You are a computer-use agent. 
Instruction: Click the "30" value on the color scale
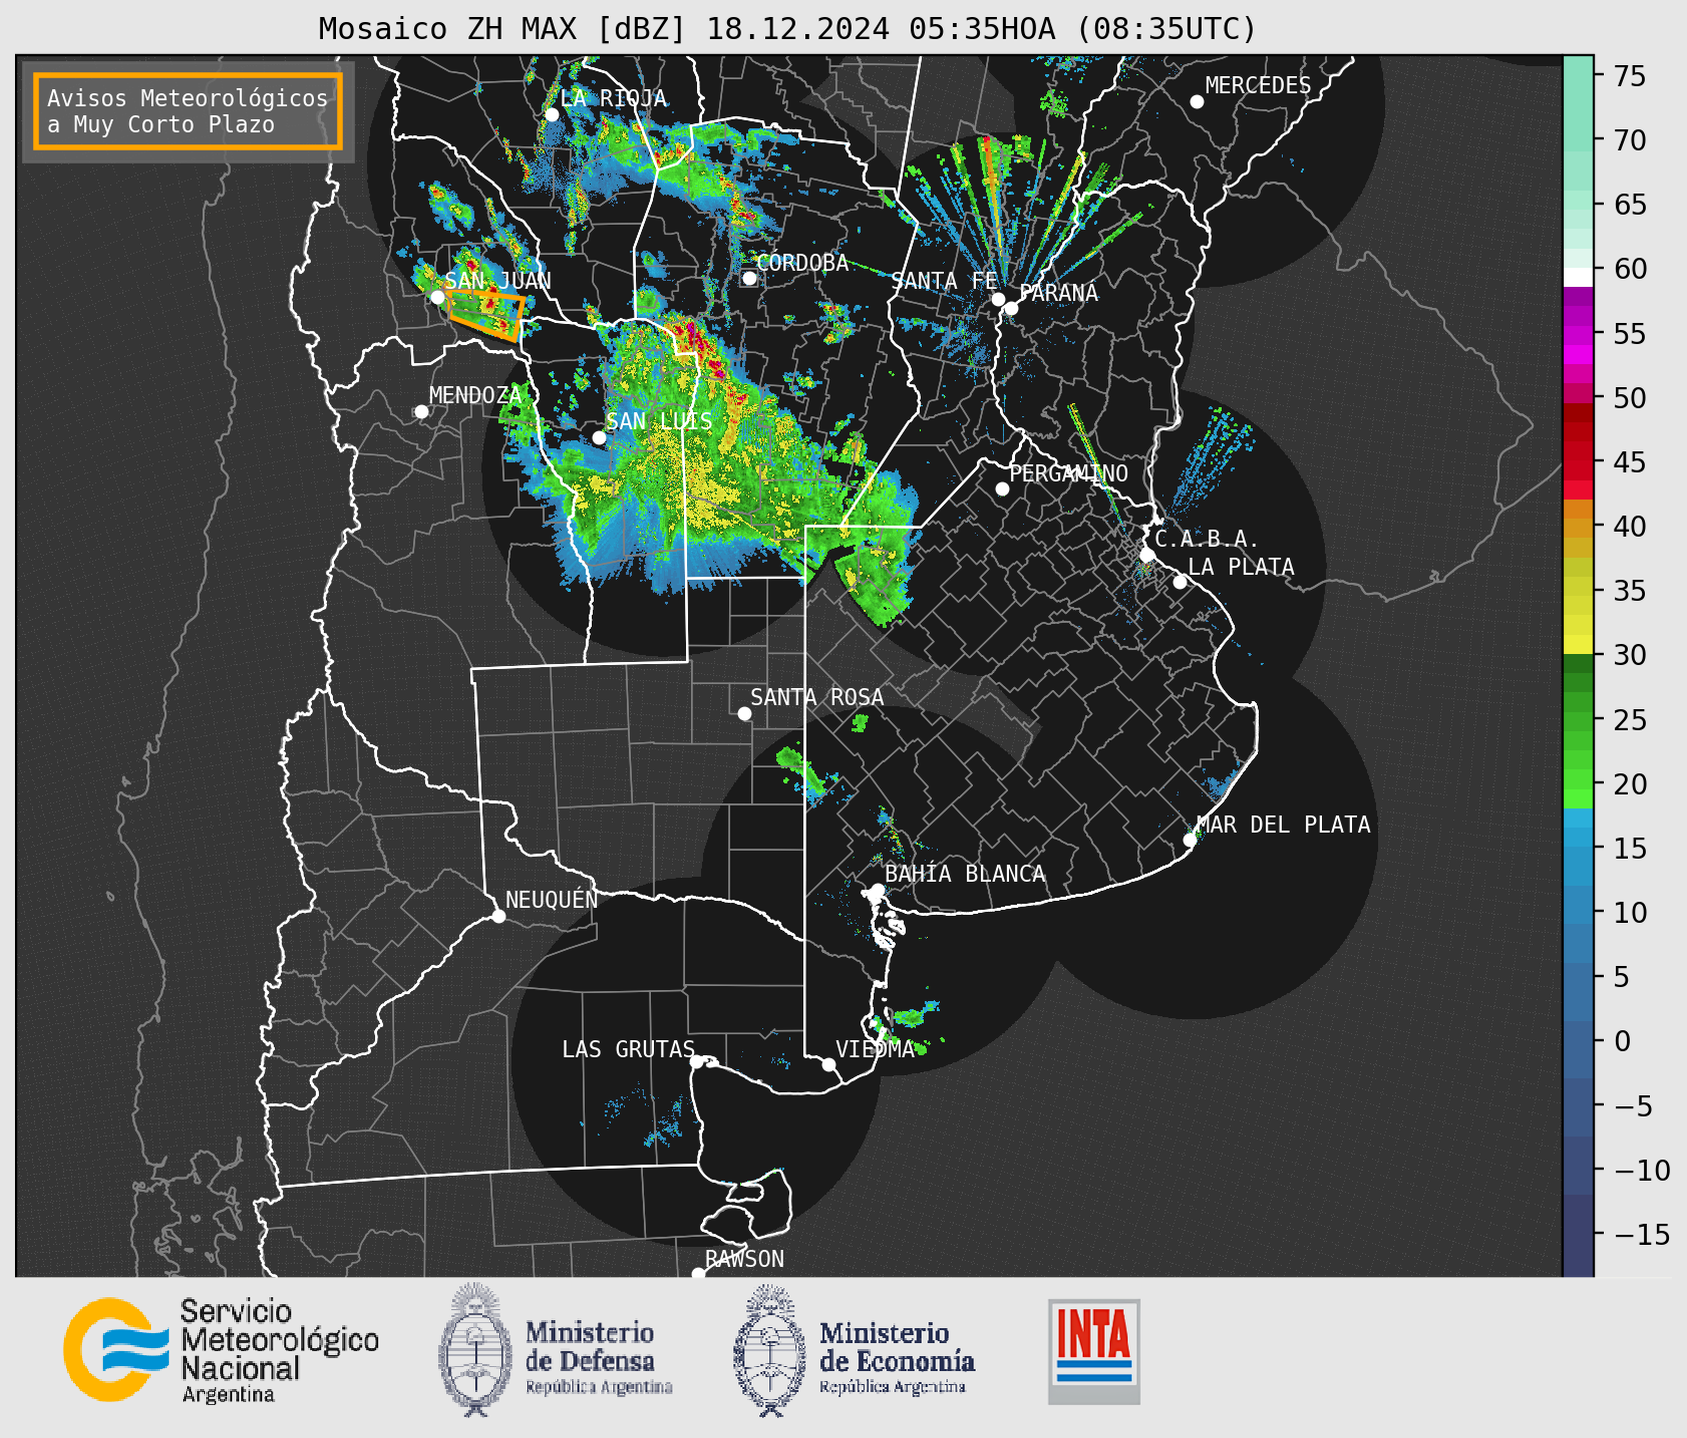1628,655
